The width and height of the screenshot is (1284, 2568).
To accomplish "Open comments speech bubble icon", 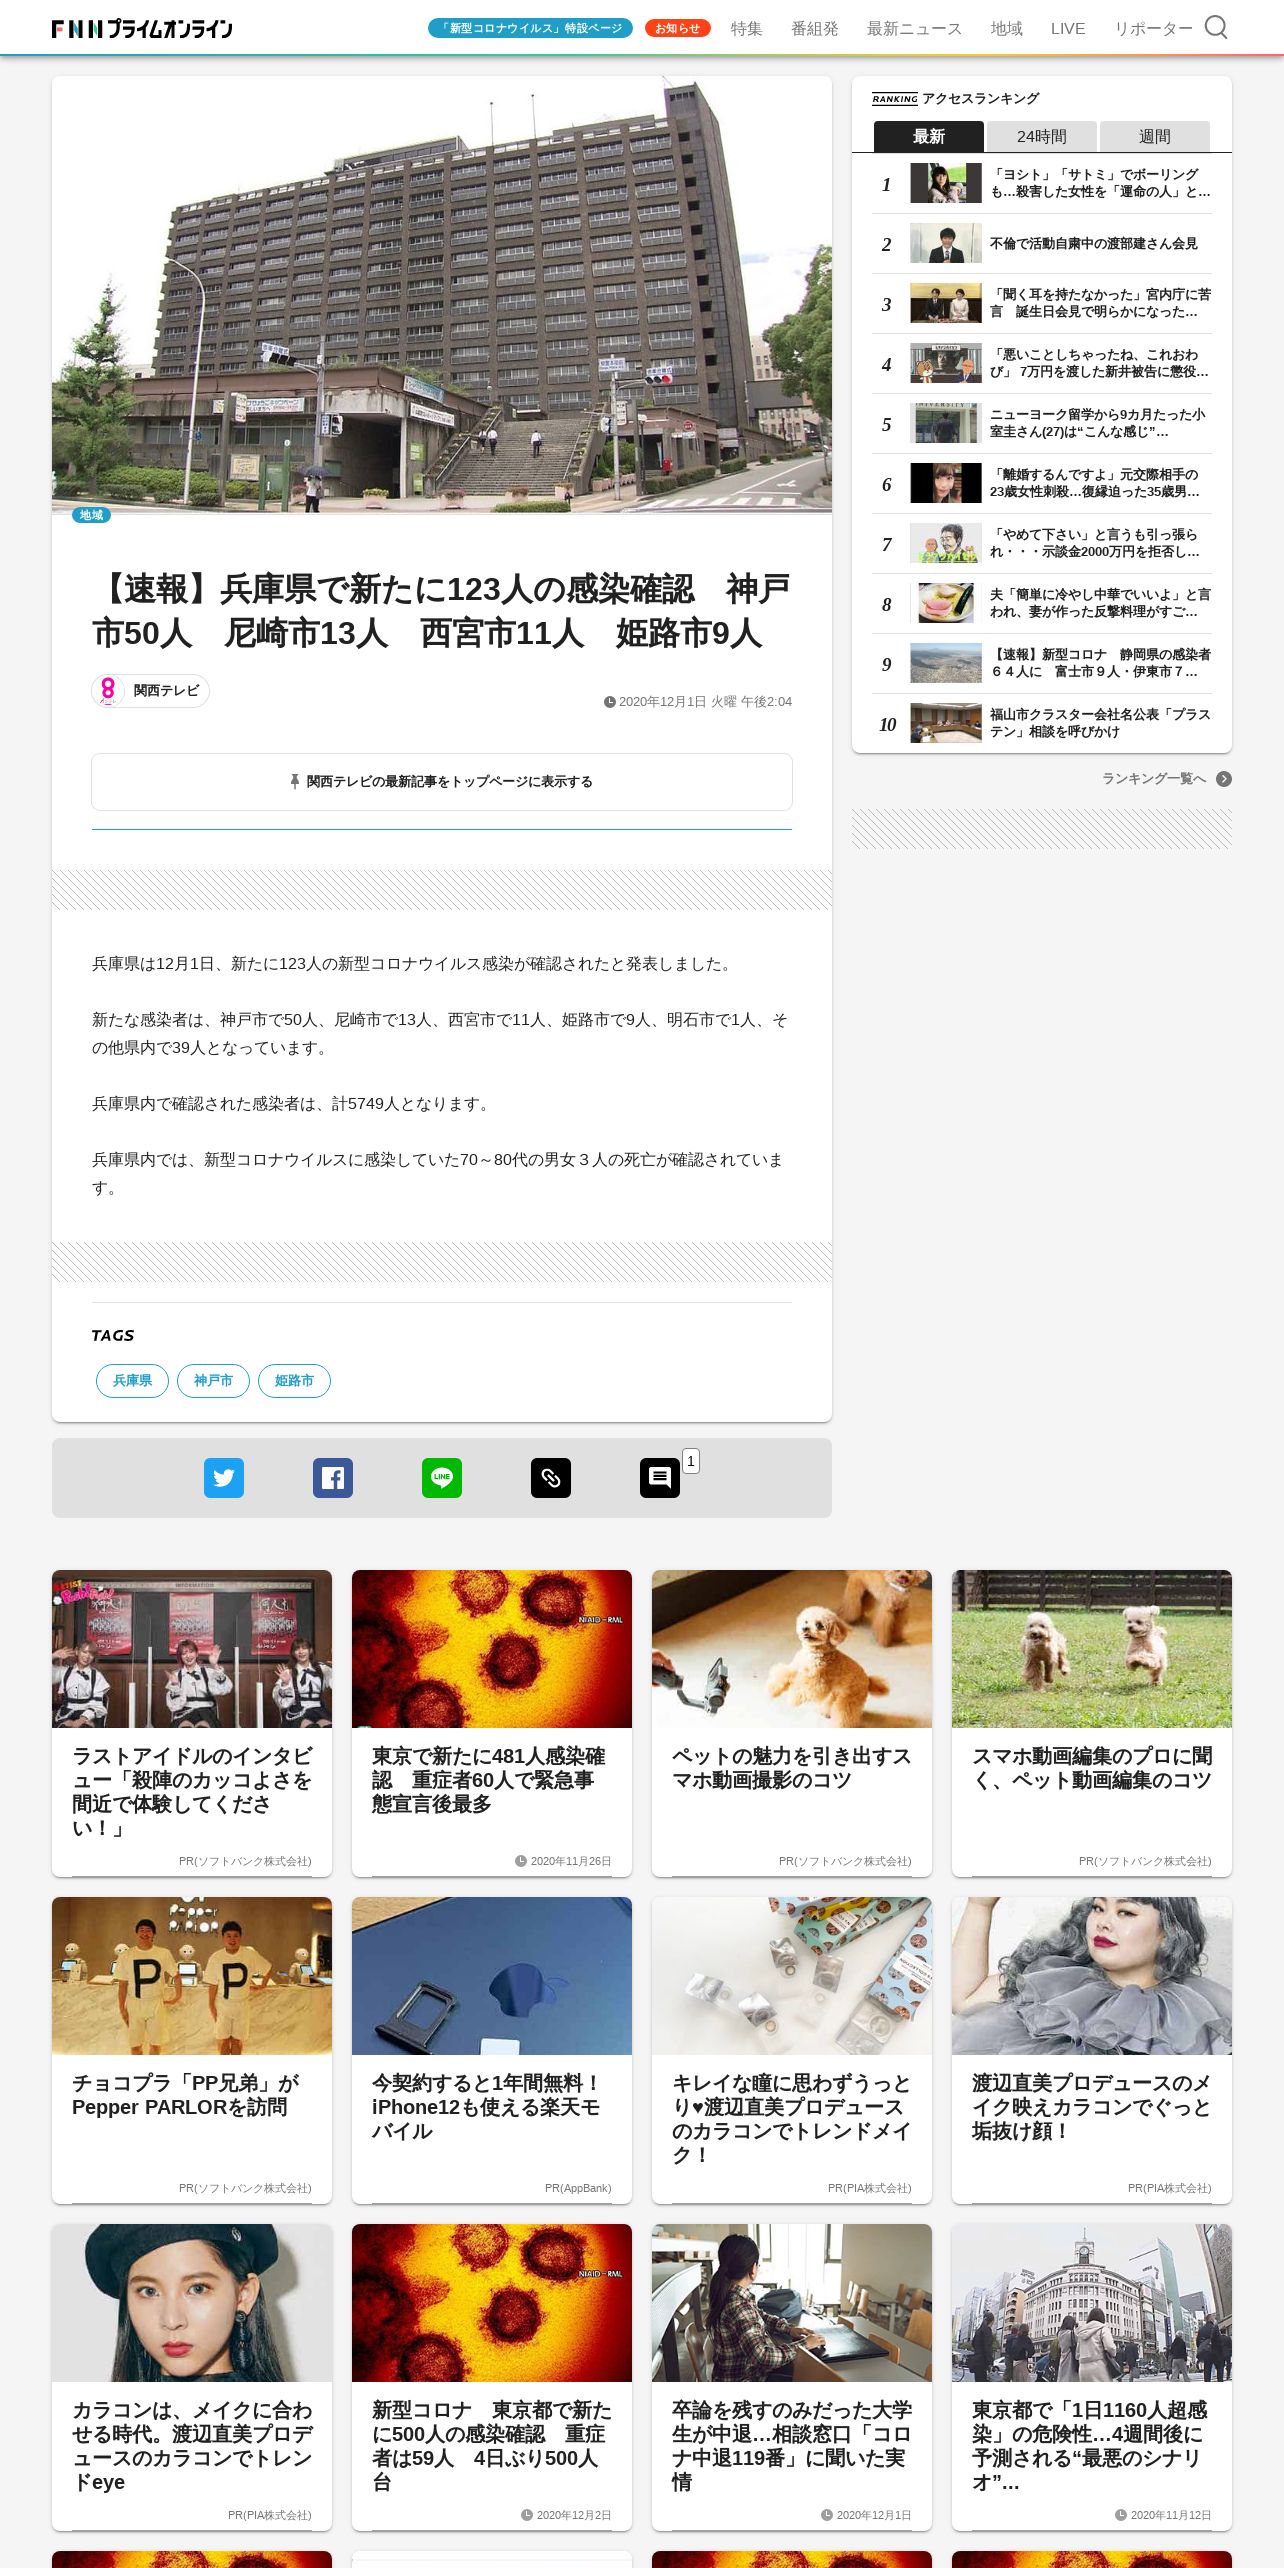I will (660, 1478).
